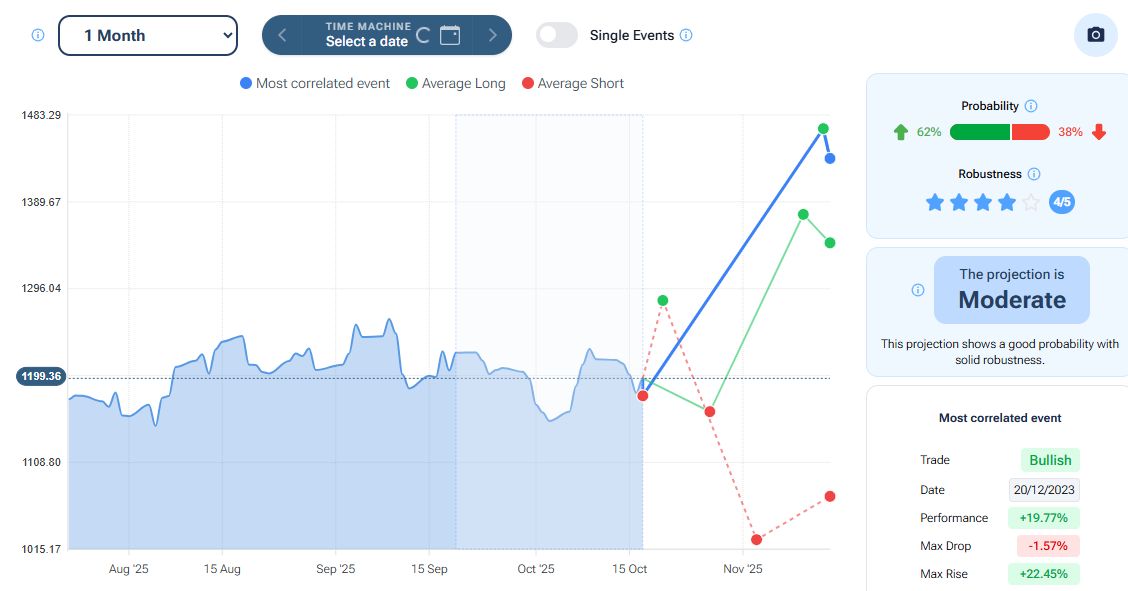1128x591 pixels.
Task: Go to previous Time Machine date arrow
Action: [x=282, y=35]
